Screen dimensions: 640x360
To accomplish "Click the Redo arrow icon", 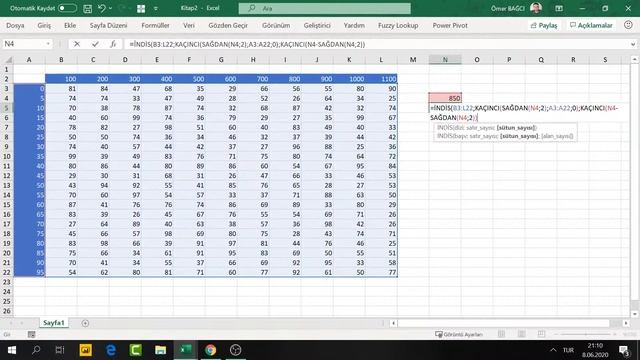I will [x=122, y=8].
